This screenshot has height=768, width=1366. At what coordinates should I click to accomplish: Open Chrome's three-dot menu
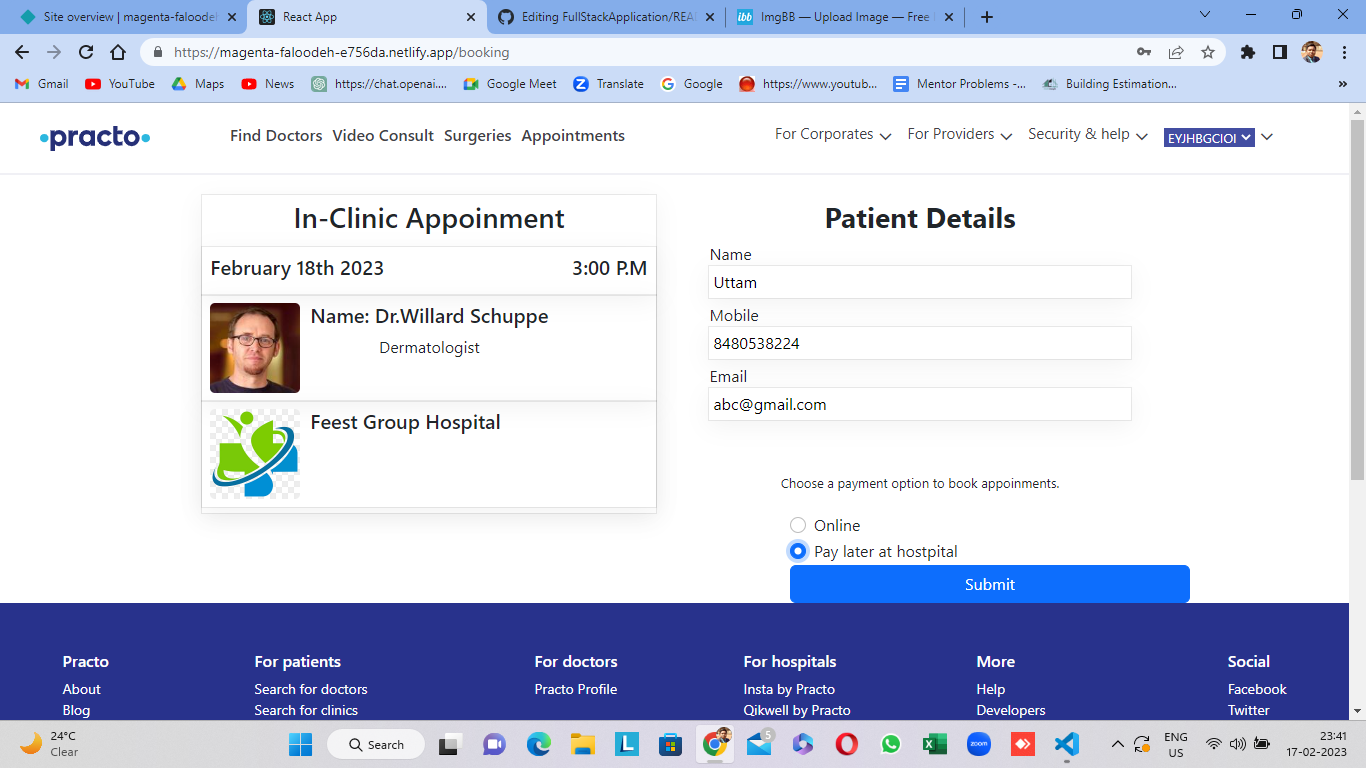(x=1343, y=52)
